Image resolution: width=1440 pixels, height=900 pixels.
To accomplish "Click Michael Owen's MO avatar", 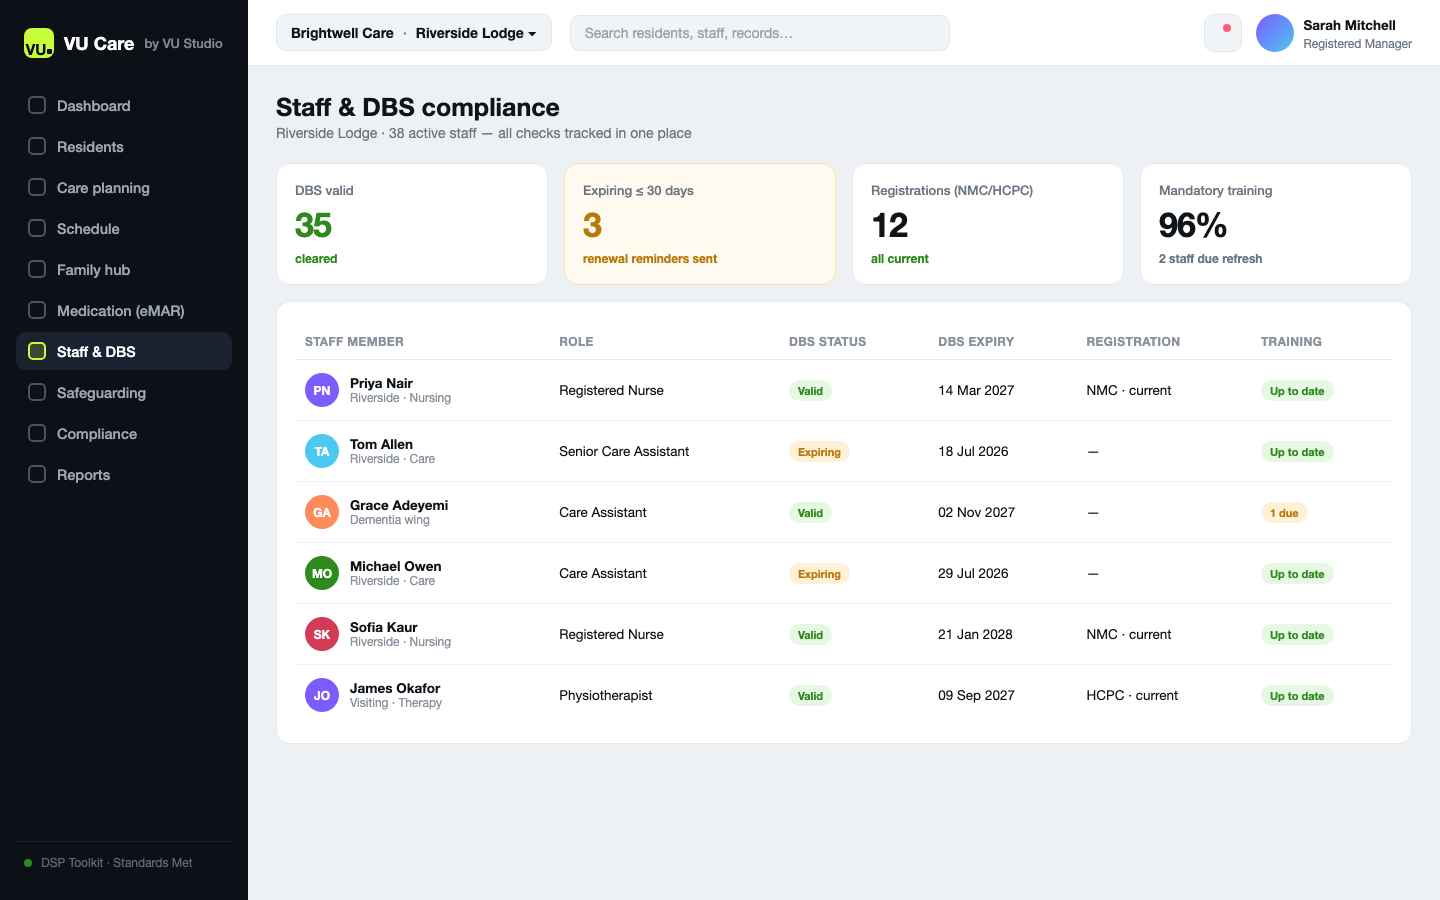I will [x=322, y=573].
